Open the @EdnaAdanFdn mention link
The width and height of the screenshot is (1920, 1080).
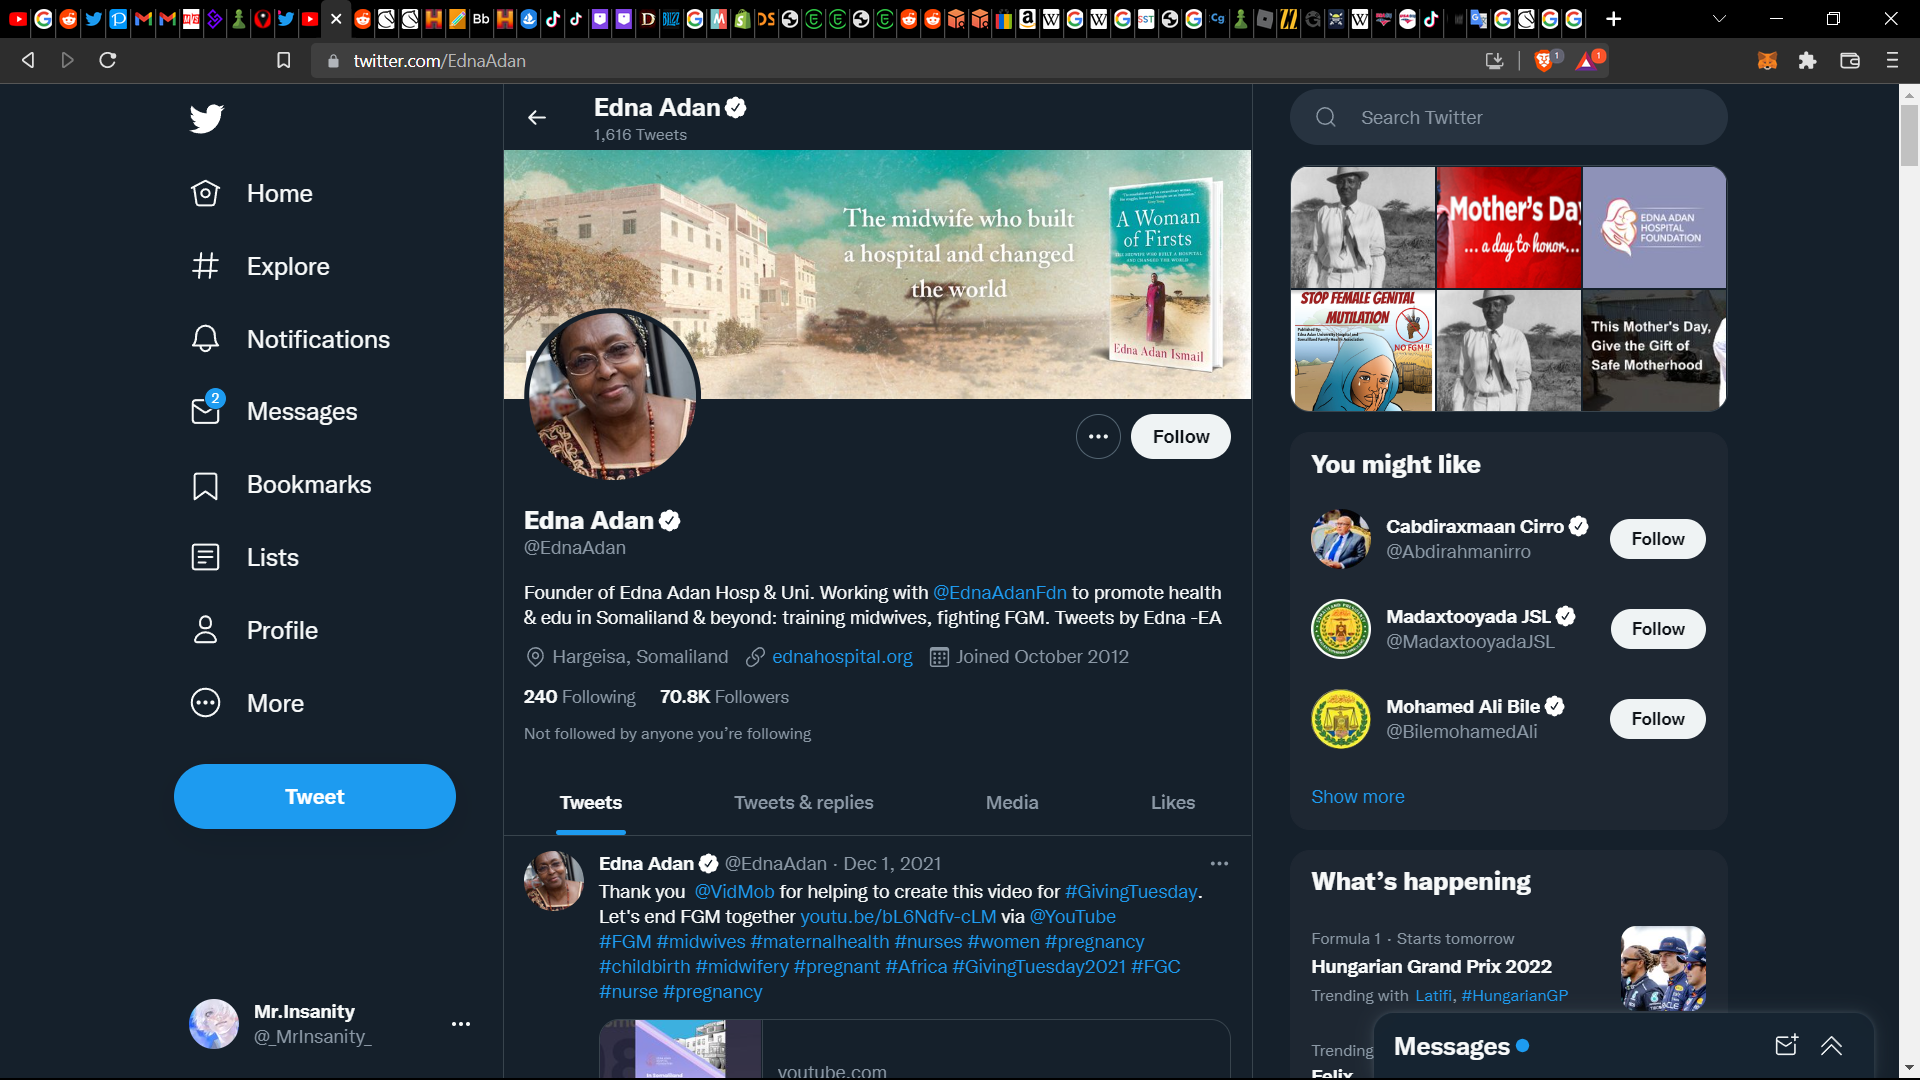[999, 592]
